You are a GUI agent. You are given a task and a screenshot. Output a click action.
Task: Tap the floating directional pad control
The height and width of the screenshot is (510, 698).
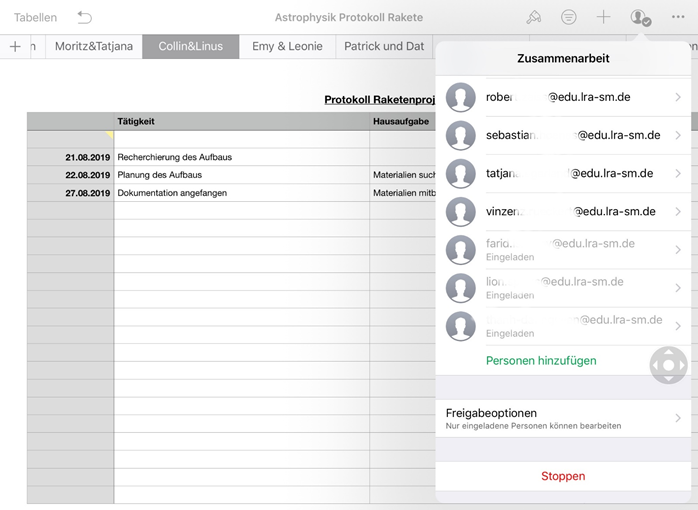[x=669, y=365]
